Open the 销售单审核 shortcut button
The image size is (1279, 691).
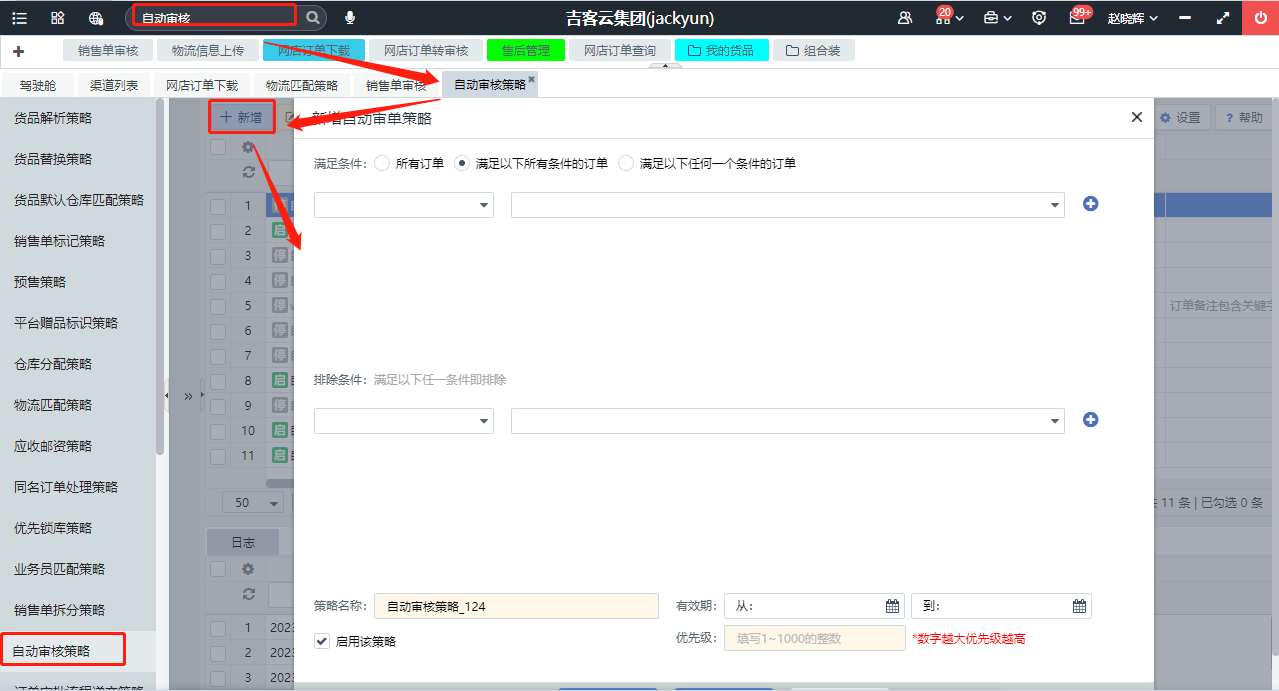[108, 50]
